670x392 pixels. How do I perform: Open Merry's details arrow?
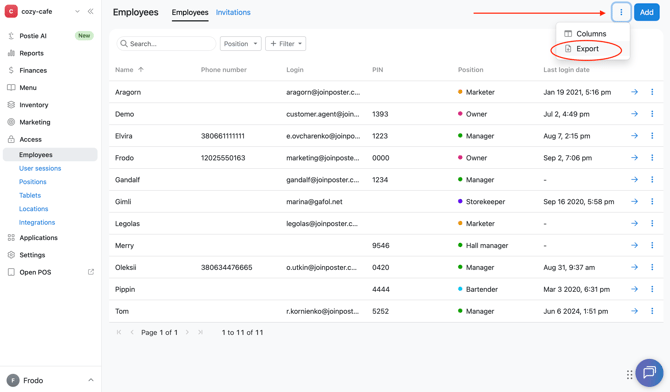pos(635,245)
